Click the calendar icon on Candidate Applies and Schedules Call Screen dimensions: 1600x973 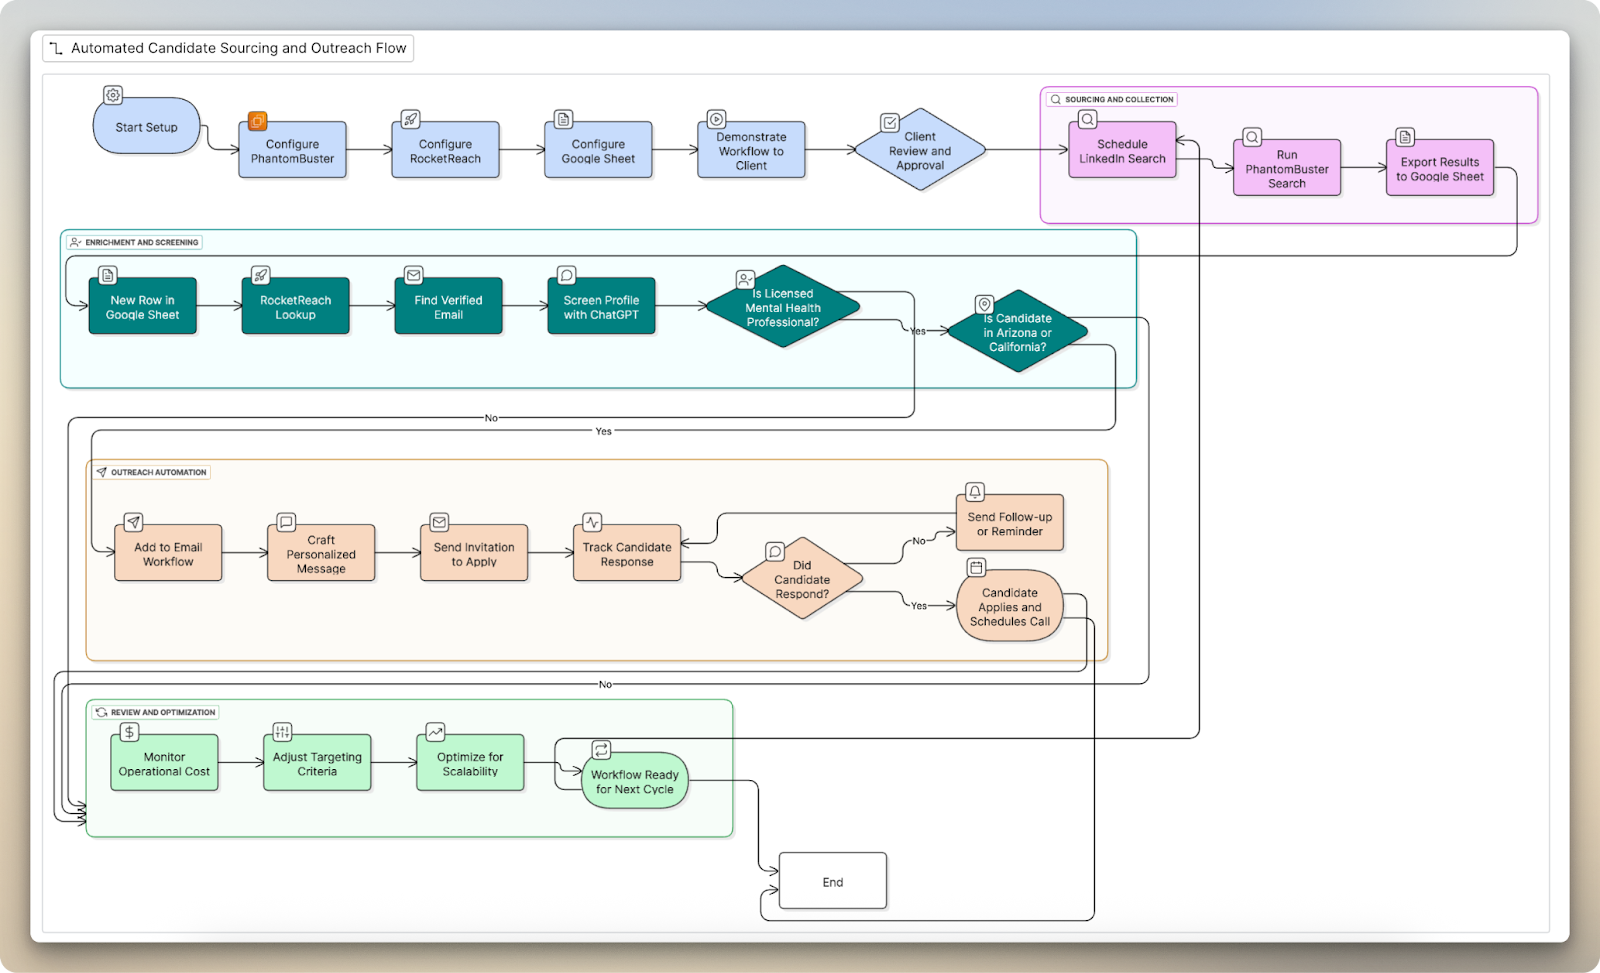[x=976, y=567]
